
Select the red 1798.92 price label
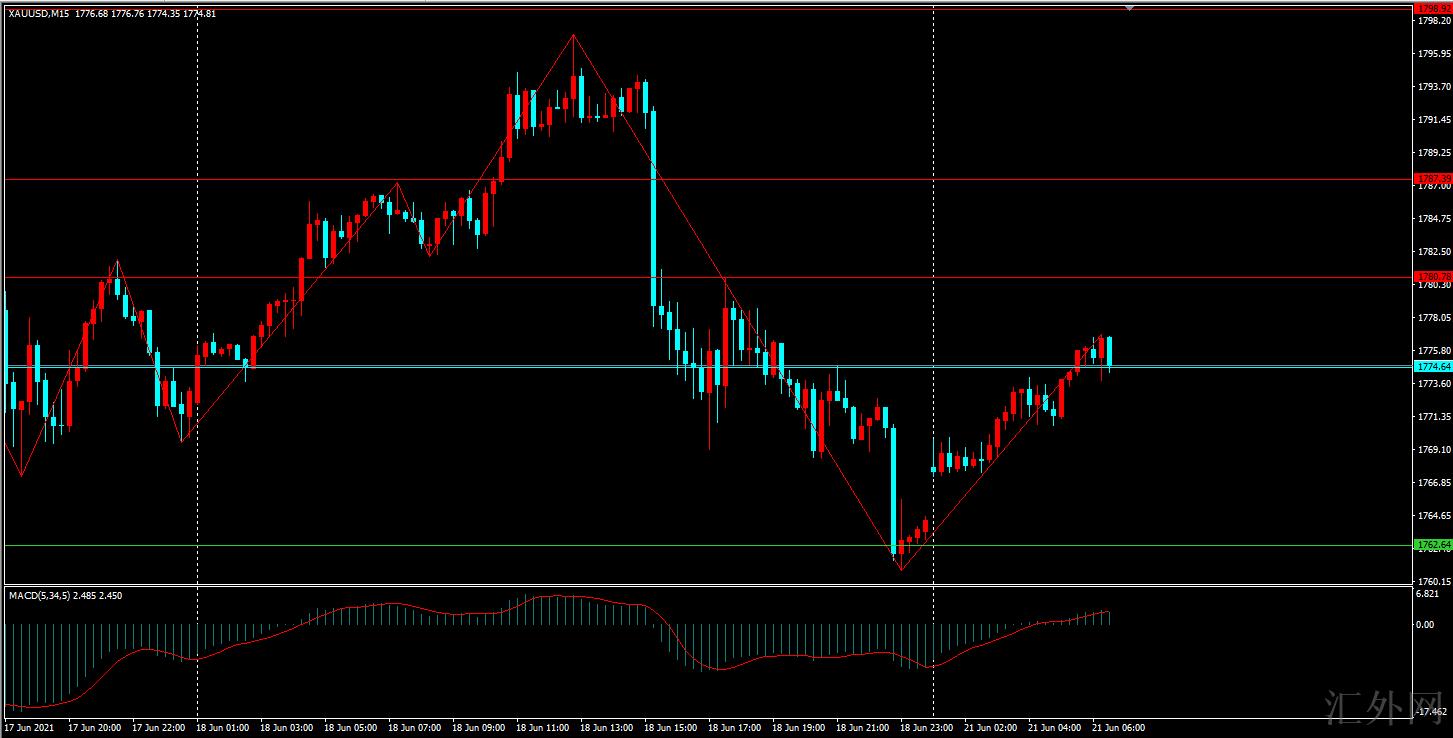pos(1431,8)
